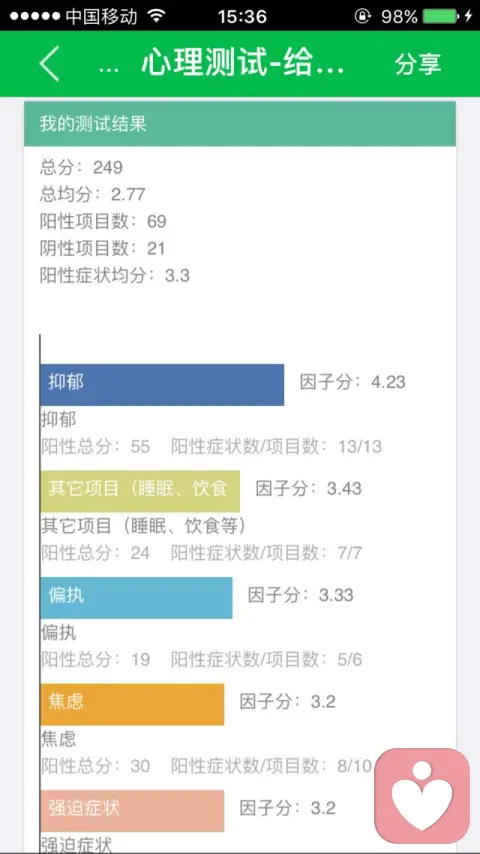Image resolution: width=480 pixels, height=854 pixels.
Task: Tap the signal strength dots
Action: click(34, 16)
